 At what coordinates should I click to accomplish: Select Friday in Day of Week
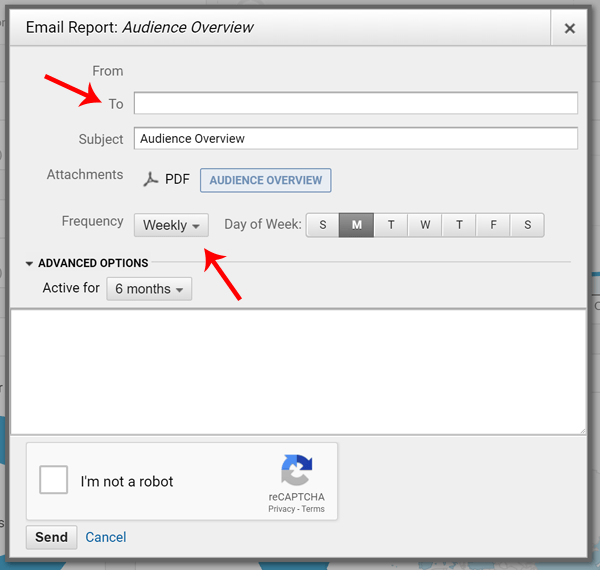[493, 225]
